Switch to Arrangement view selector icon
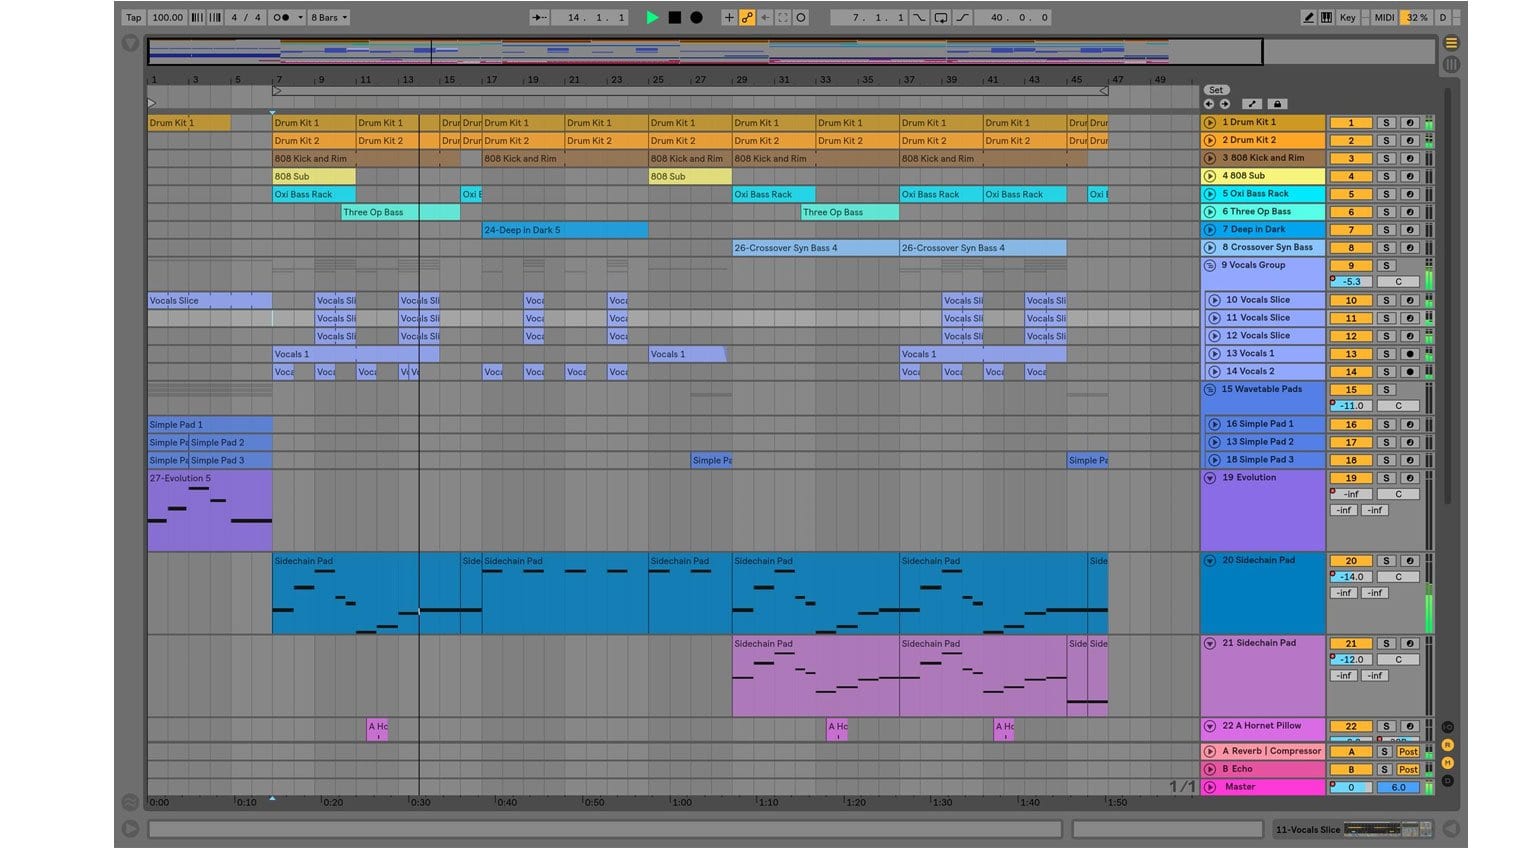This screenshot has width=1540, height=850. click(x=1451, y=43)
